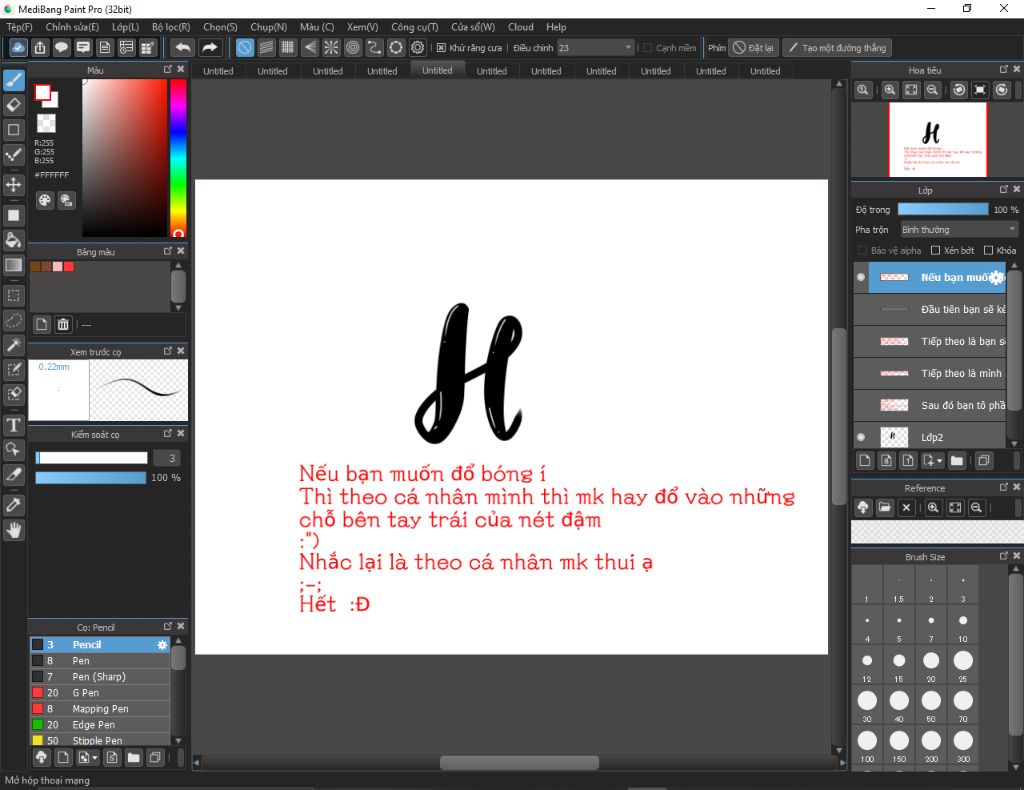Select the Eraser tool

(x=14, y=105)
